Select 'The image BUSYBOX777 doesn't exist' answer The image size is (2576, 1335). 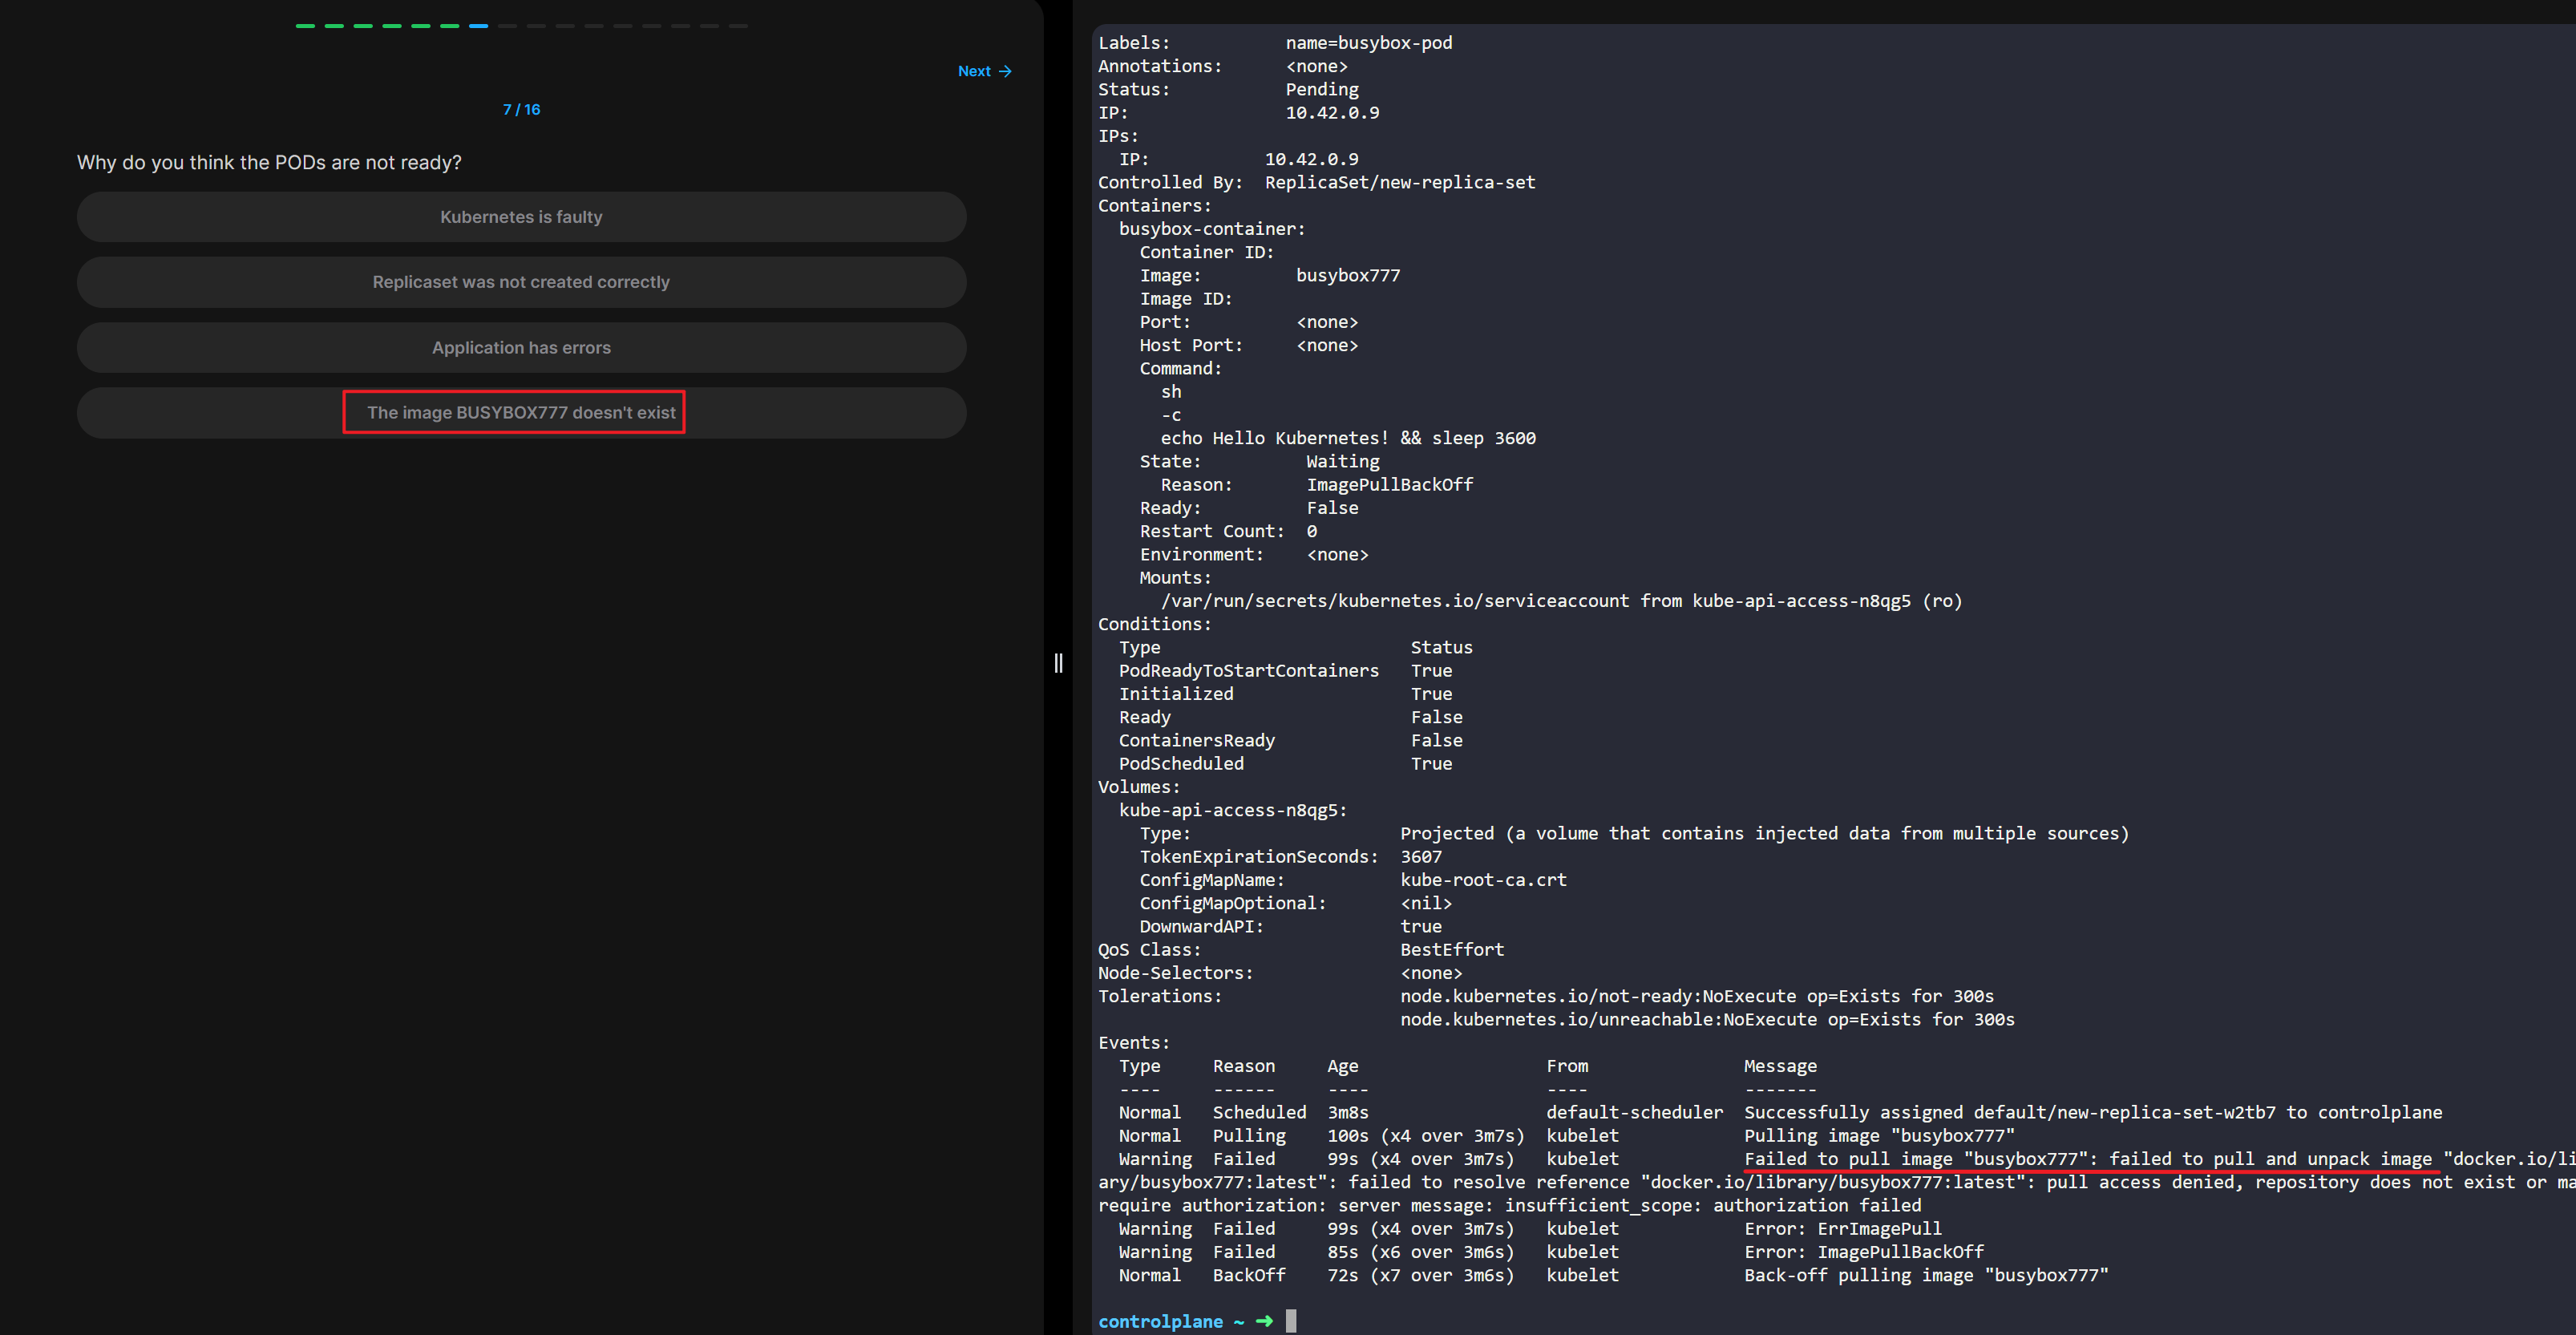point(521,413)
